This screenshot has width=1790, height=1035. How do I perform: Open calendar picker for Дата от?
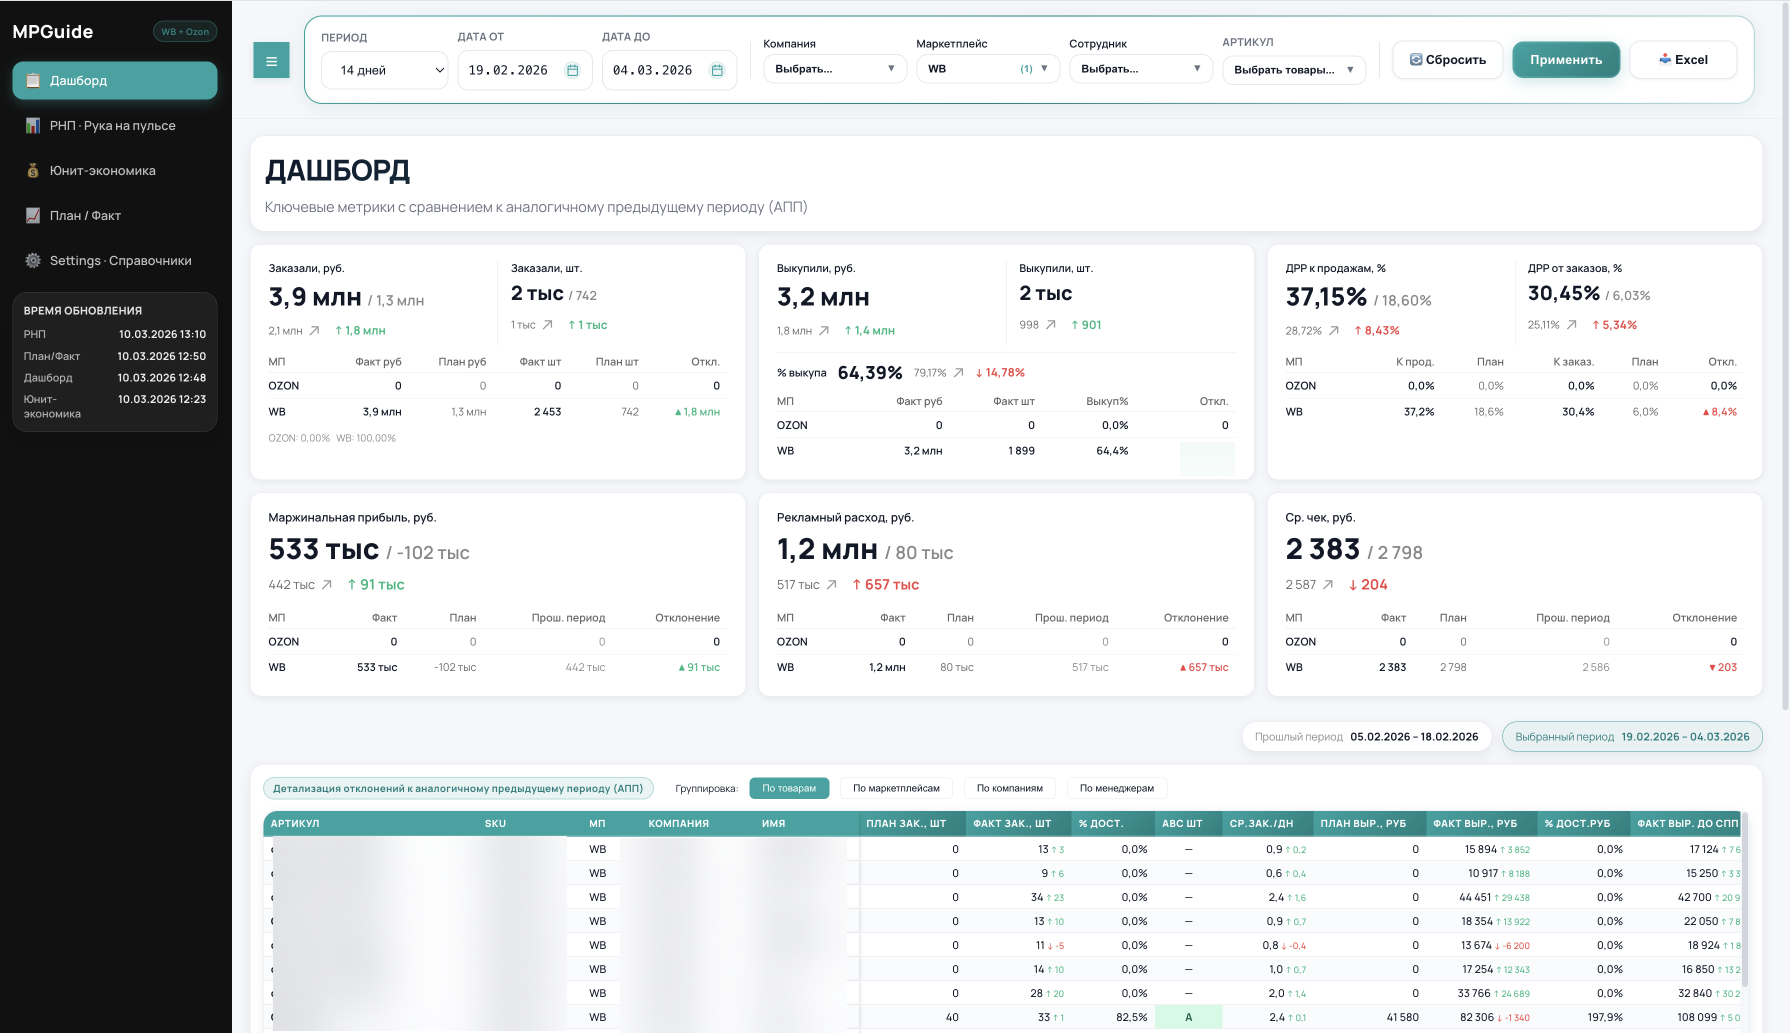tap(573, 70)
